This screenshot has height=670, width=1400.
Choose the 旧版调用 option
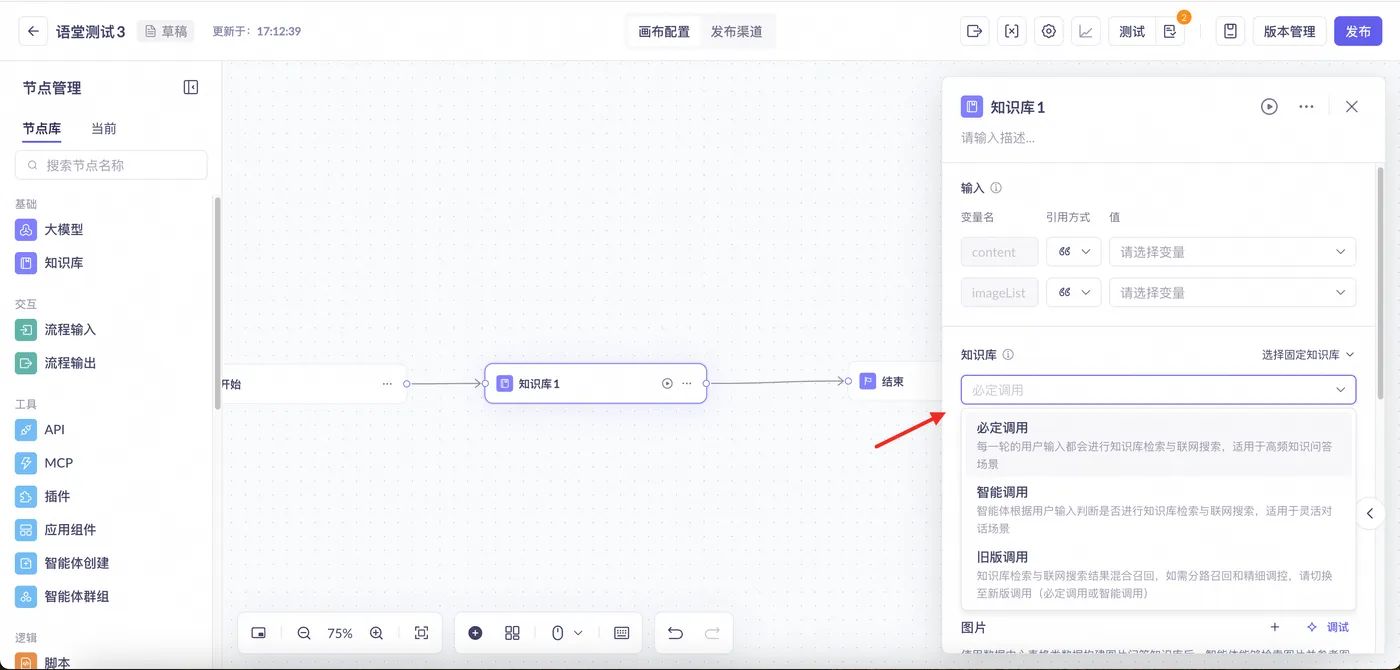(1158, 574)
